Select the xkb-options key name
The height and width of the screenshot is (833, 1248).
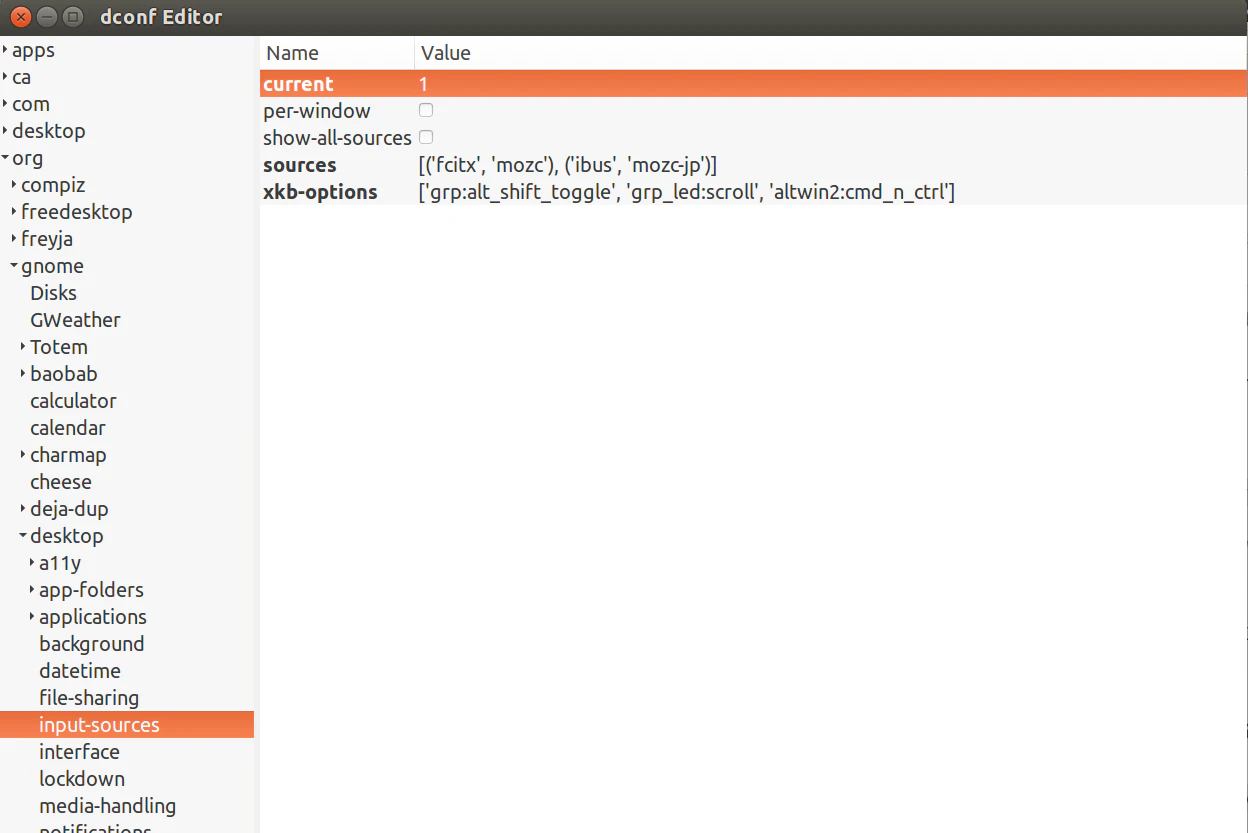[x=320, y=192]
